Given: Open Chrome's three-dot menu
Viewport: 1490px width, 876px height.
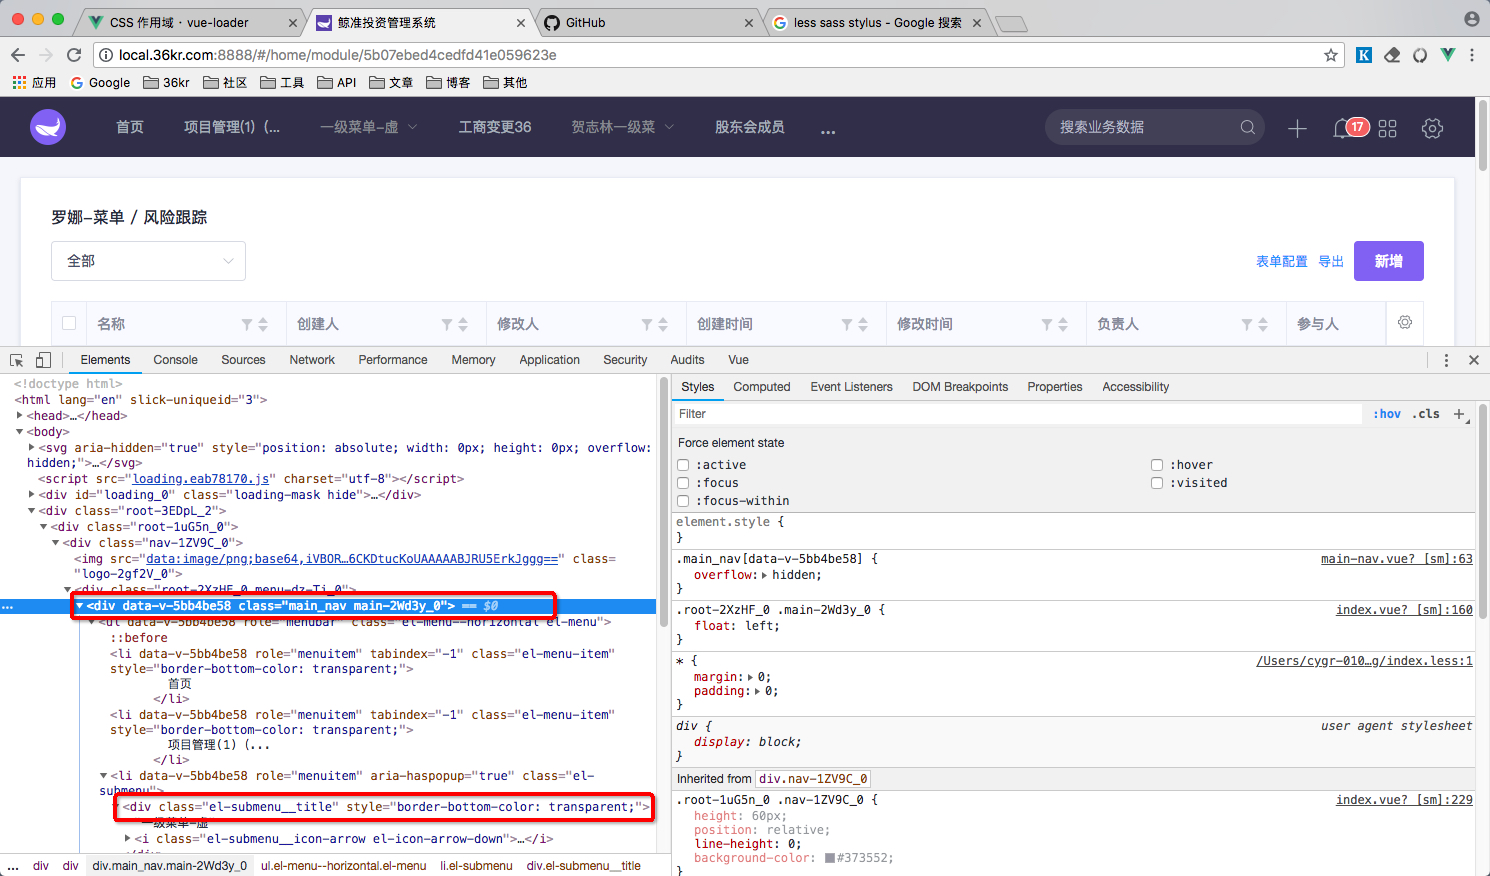Looking at the screenshot, I should (1472, 55).
